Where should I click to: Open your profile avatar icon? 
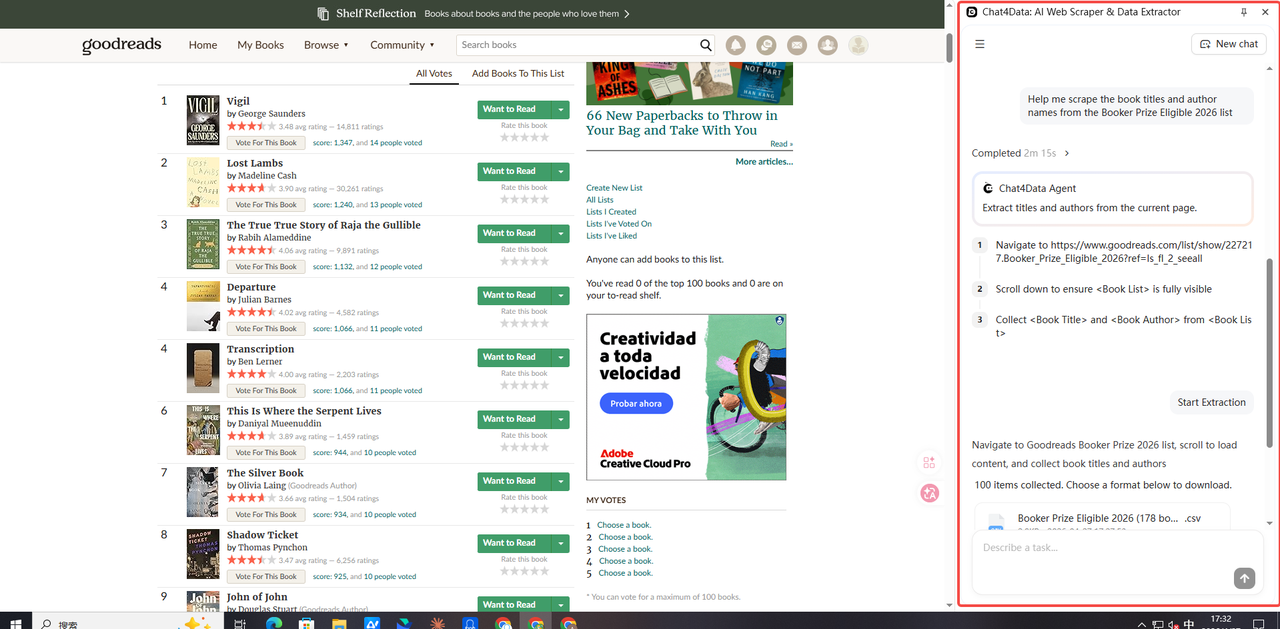pos(858,45)
